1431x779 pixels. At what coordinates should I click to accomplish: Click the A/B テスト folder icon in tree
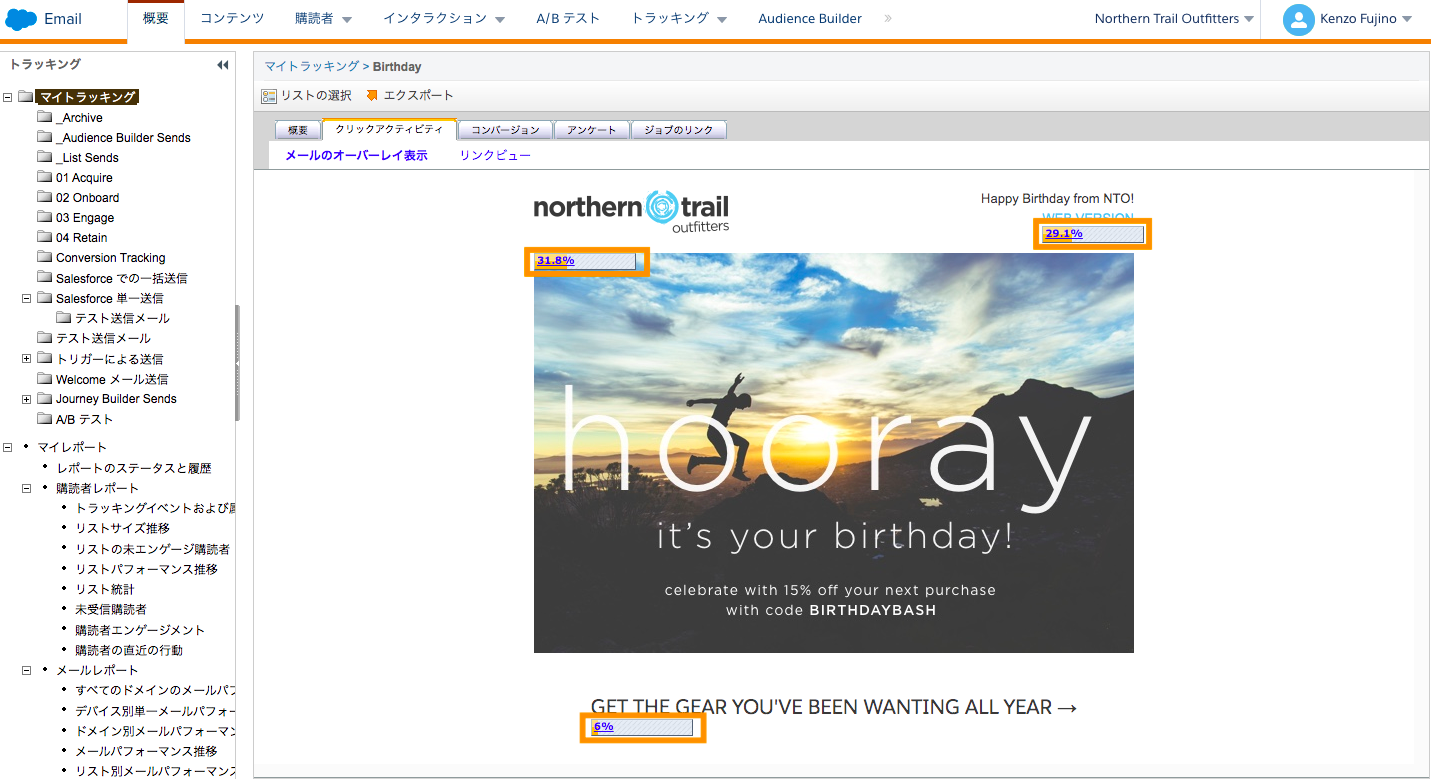44,419
